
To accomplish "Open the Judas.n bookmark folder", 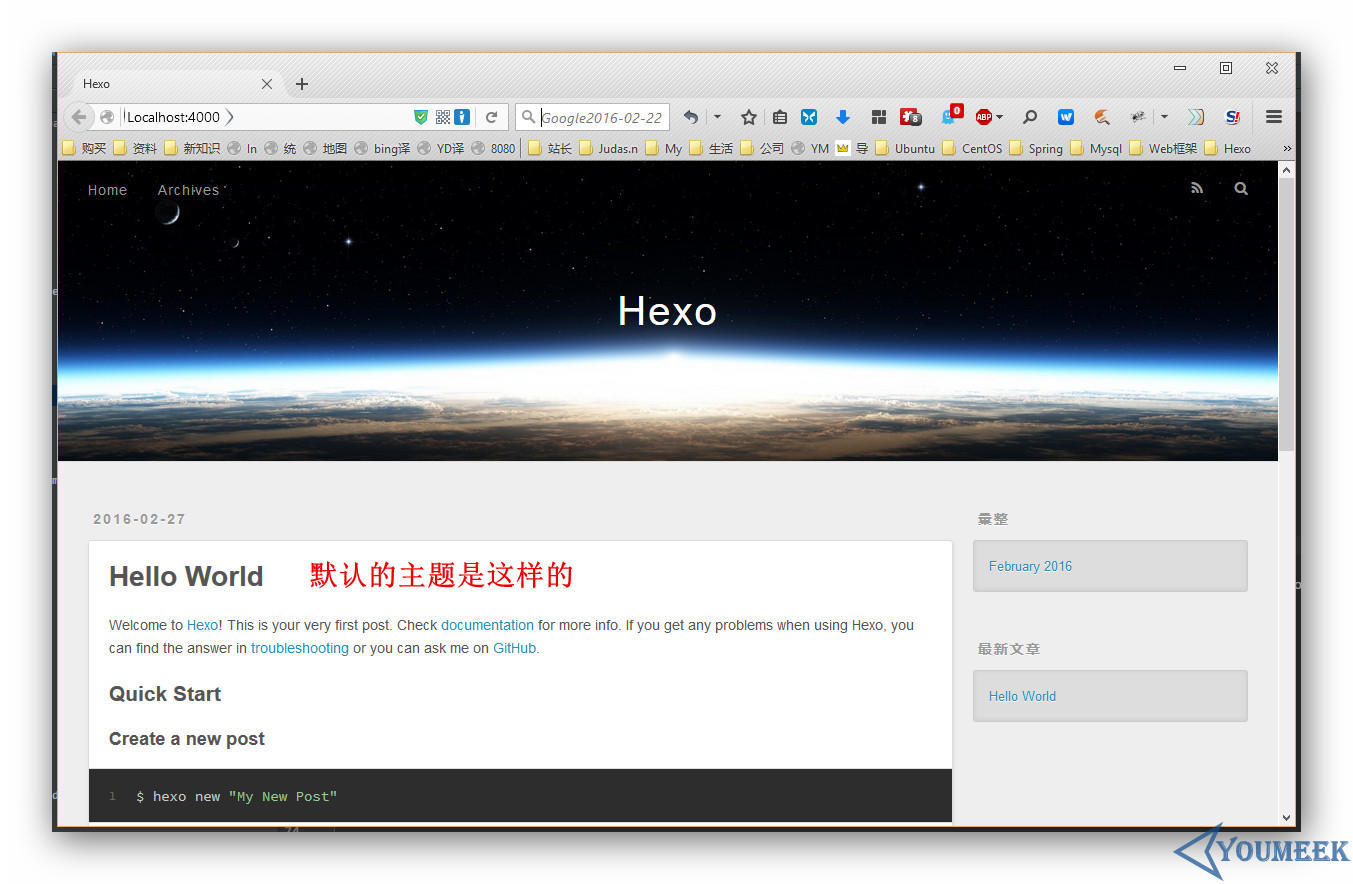I will tap(608, 148).
